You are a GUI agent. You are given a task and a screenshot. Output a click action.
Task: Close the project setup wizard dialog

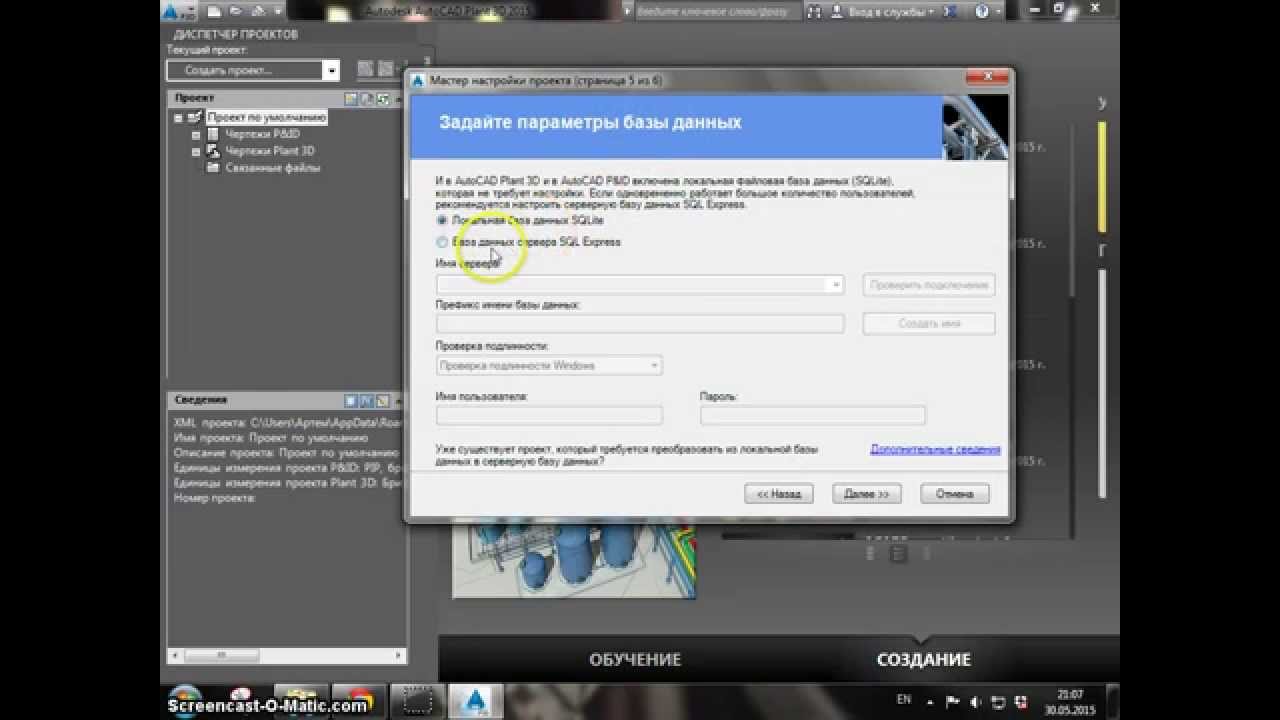(x=987, y=78)
